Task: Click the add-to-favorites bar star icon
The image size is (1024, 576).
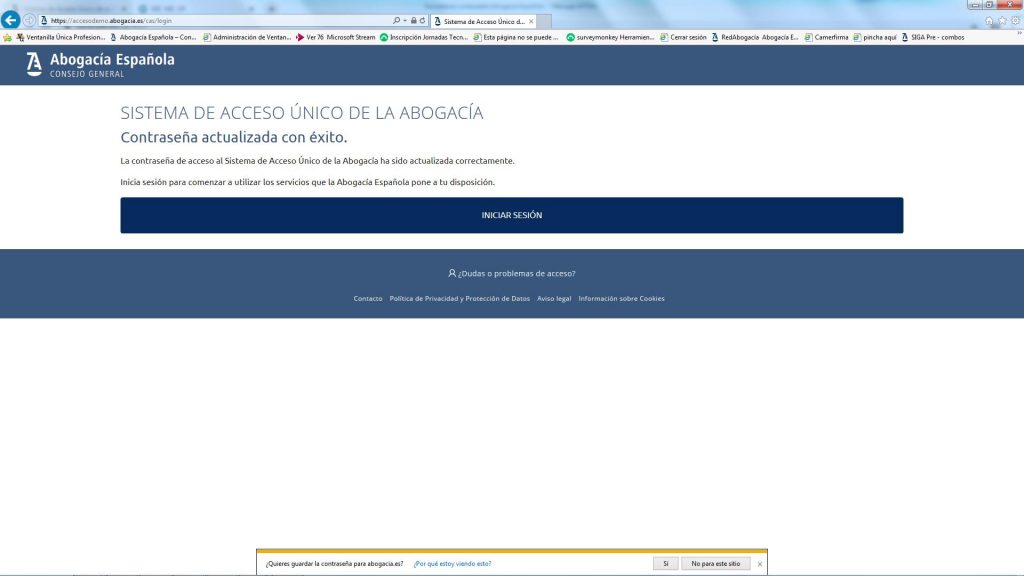Action: [x=7, y=38]
